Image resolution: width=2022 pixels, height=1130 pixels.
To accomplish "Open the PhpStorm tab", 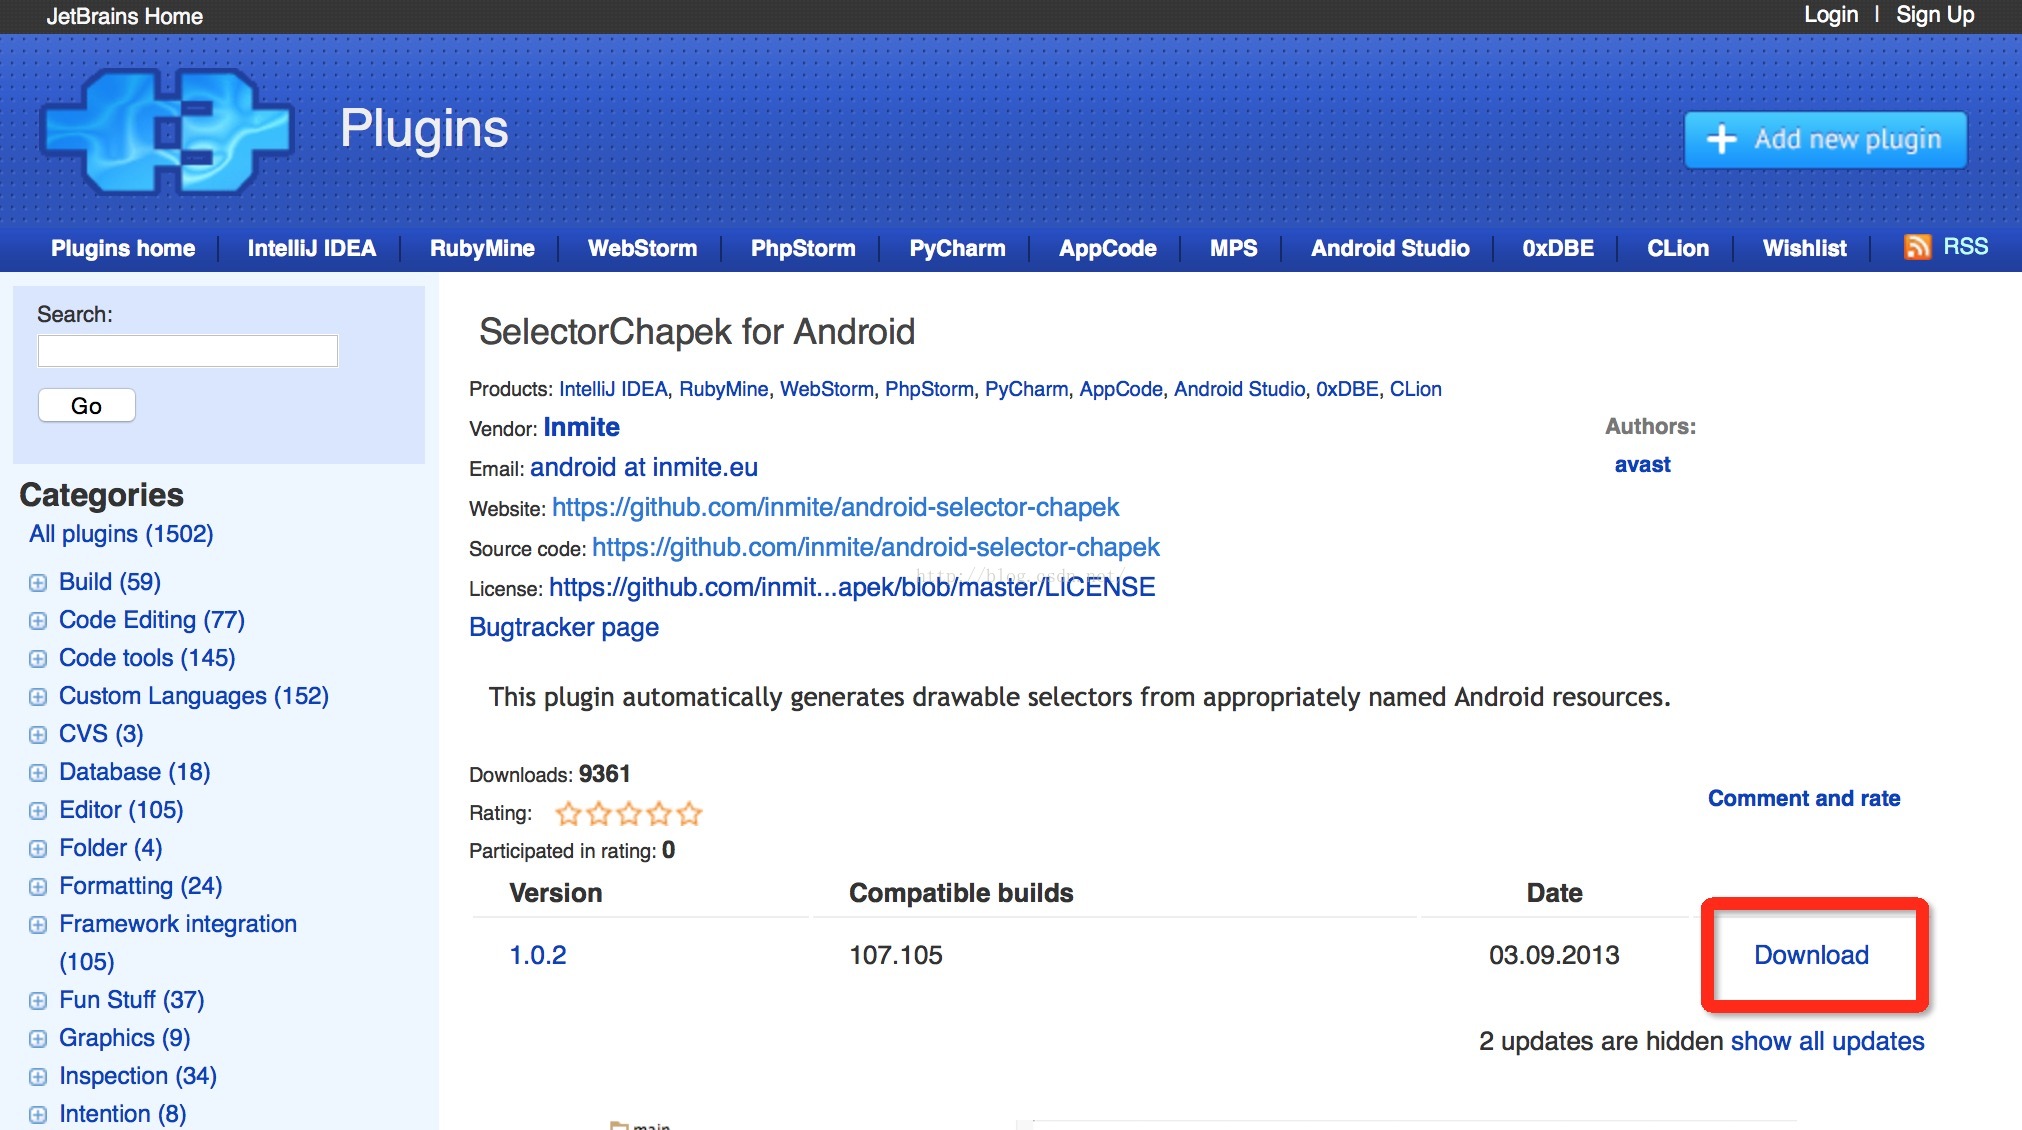I will [x=803, y=248].
